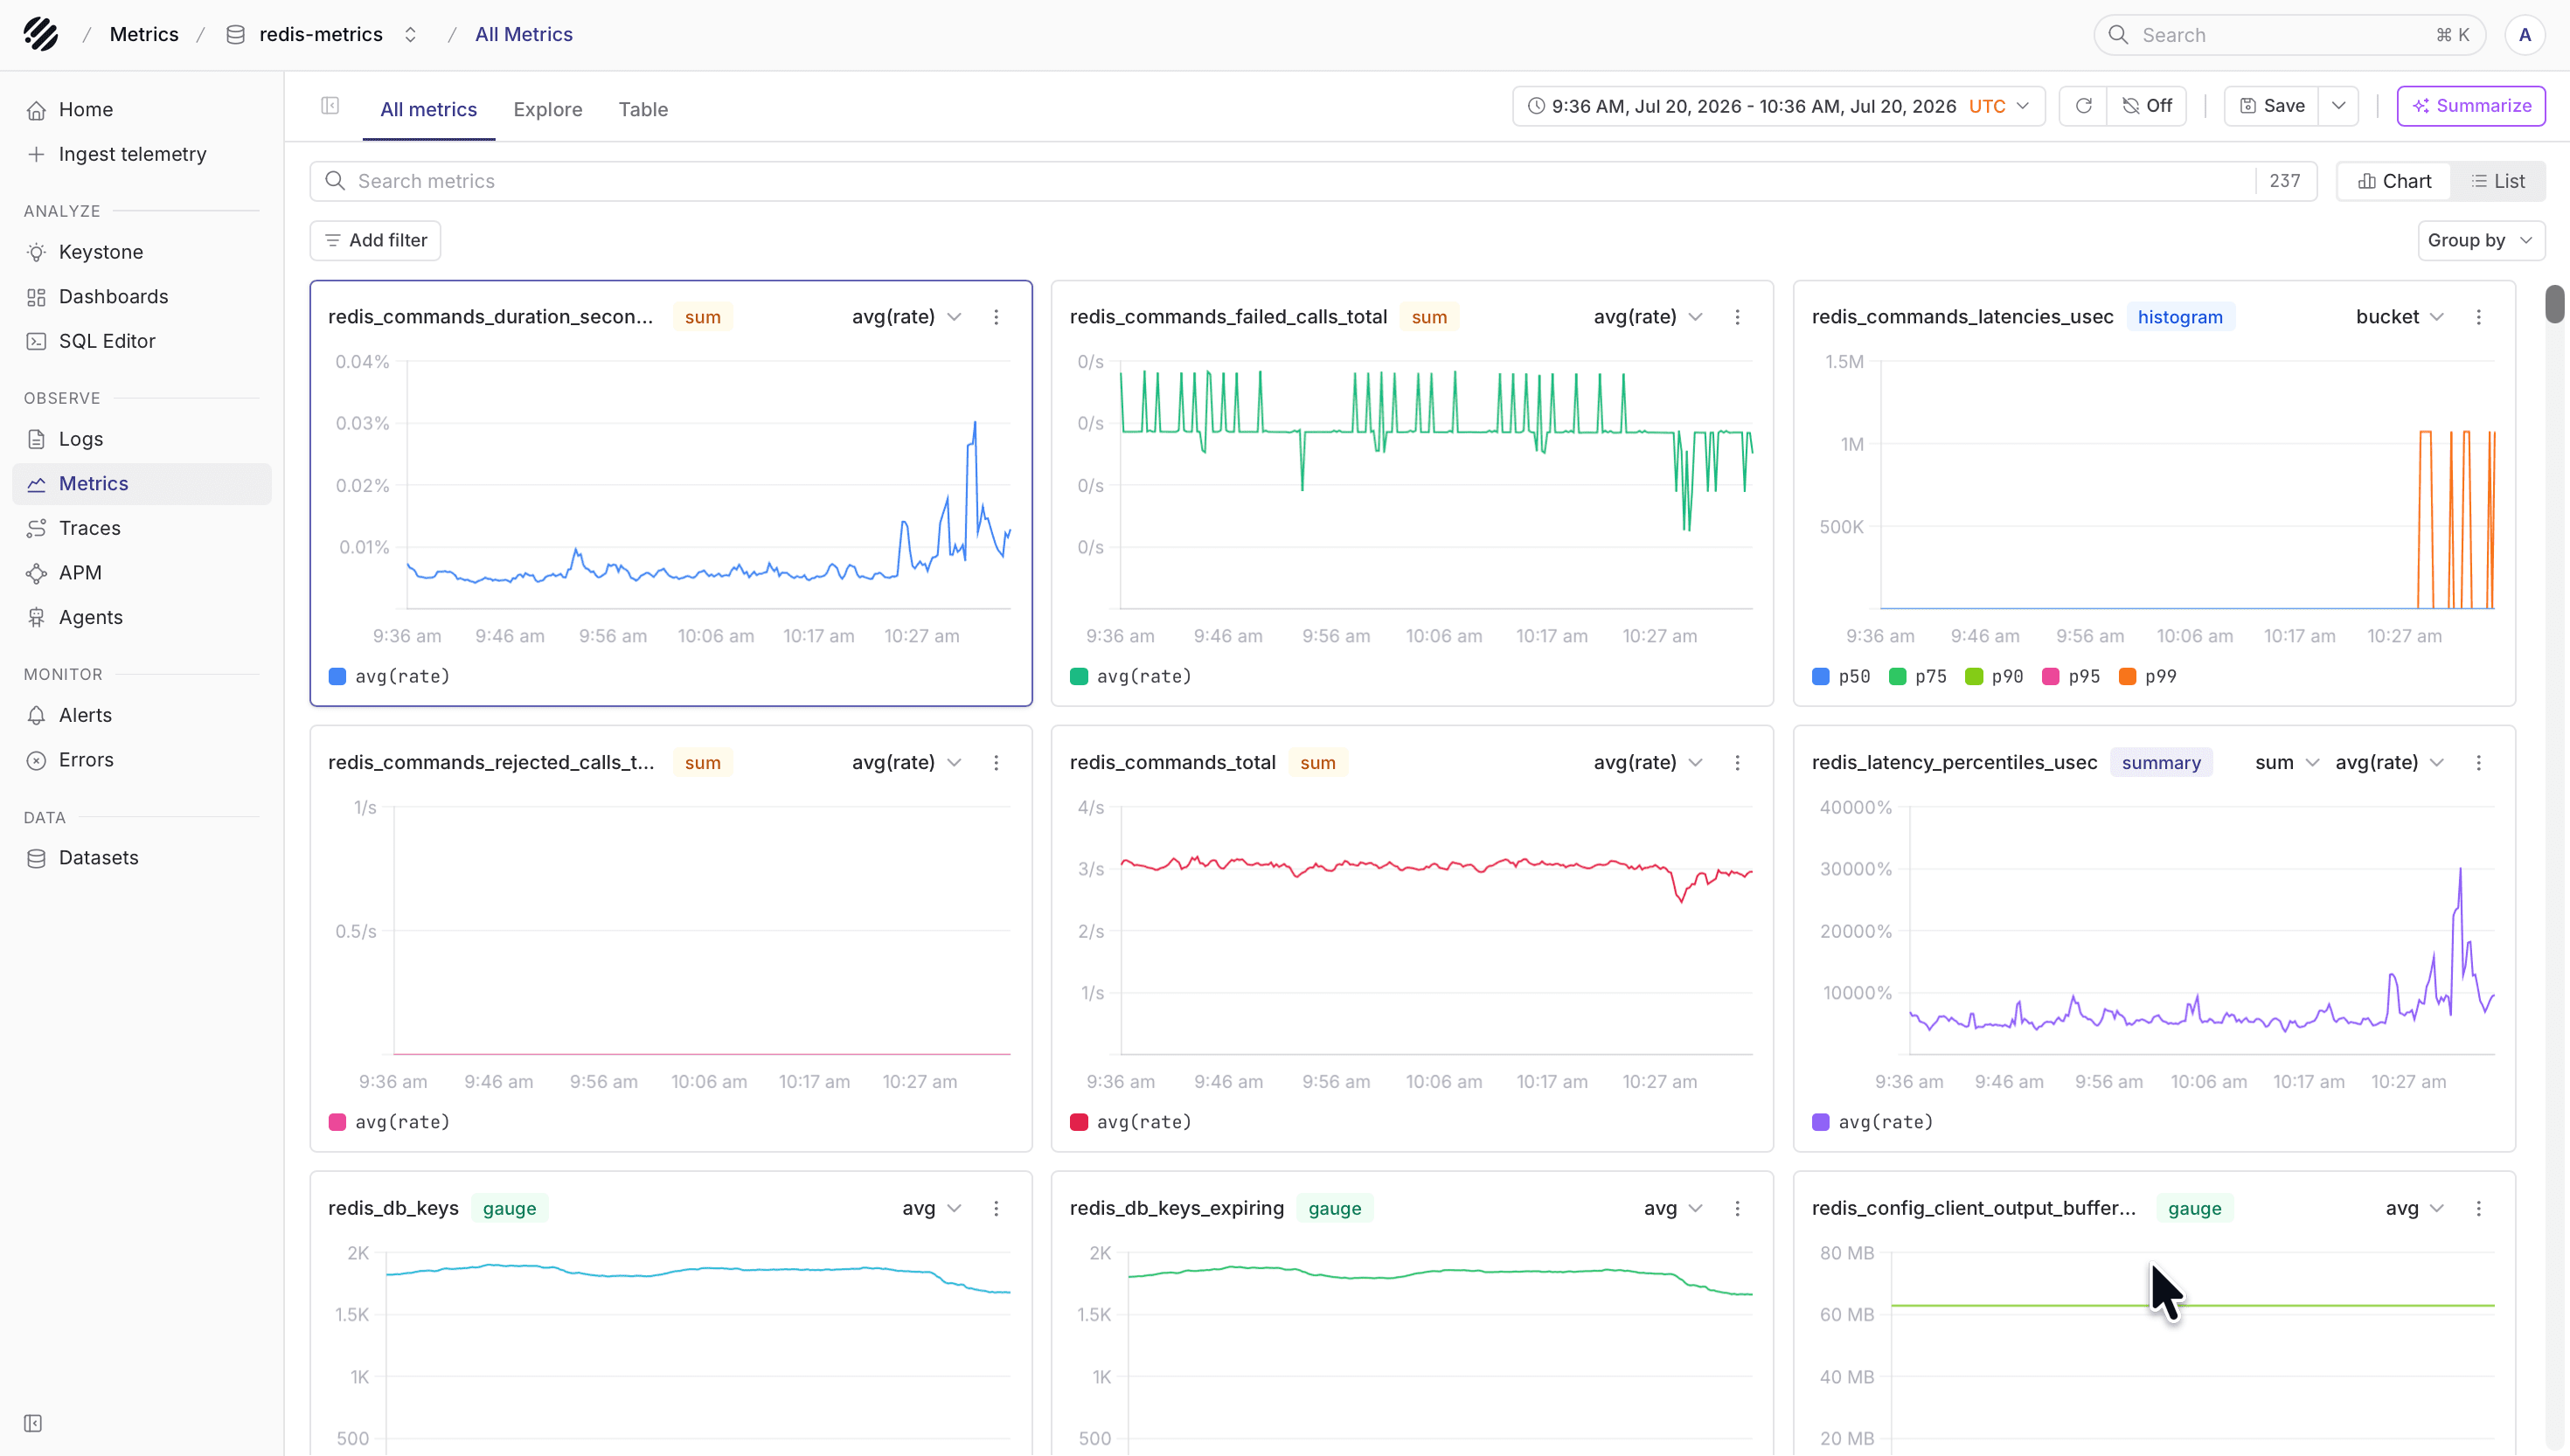Click All Metrics breadcrumb link
The image size is (2570, 1456).
524,34
